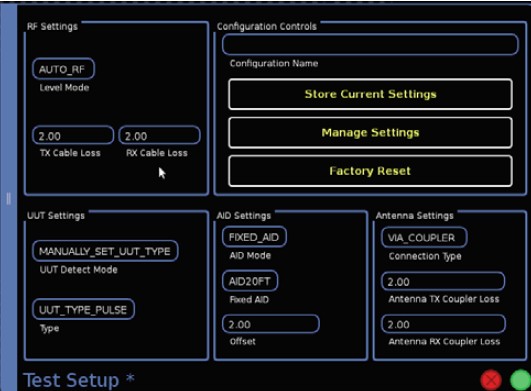Click the UUT Settings group label
The width and height of the screenshot is (531, 391).
pyautogui.click(x=56, y=216)
